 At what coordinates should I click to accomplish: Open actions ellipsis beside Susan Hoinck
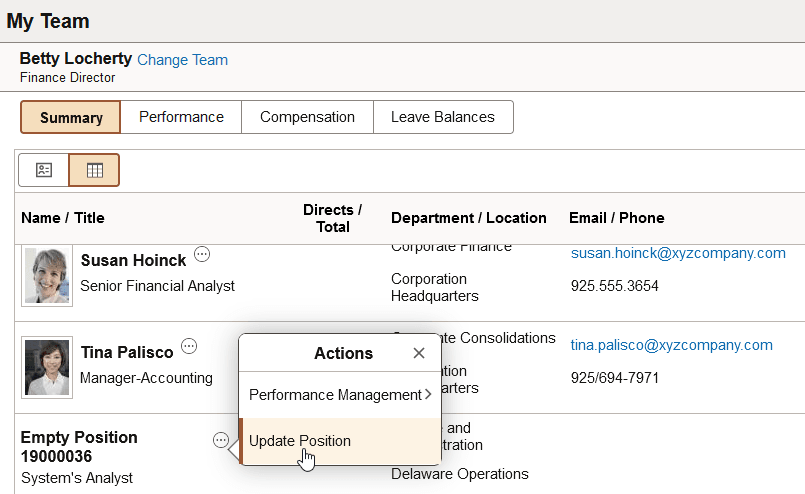(x=202, y=254)
